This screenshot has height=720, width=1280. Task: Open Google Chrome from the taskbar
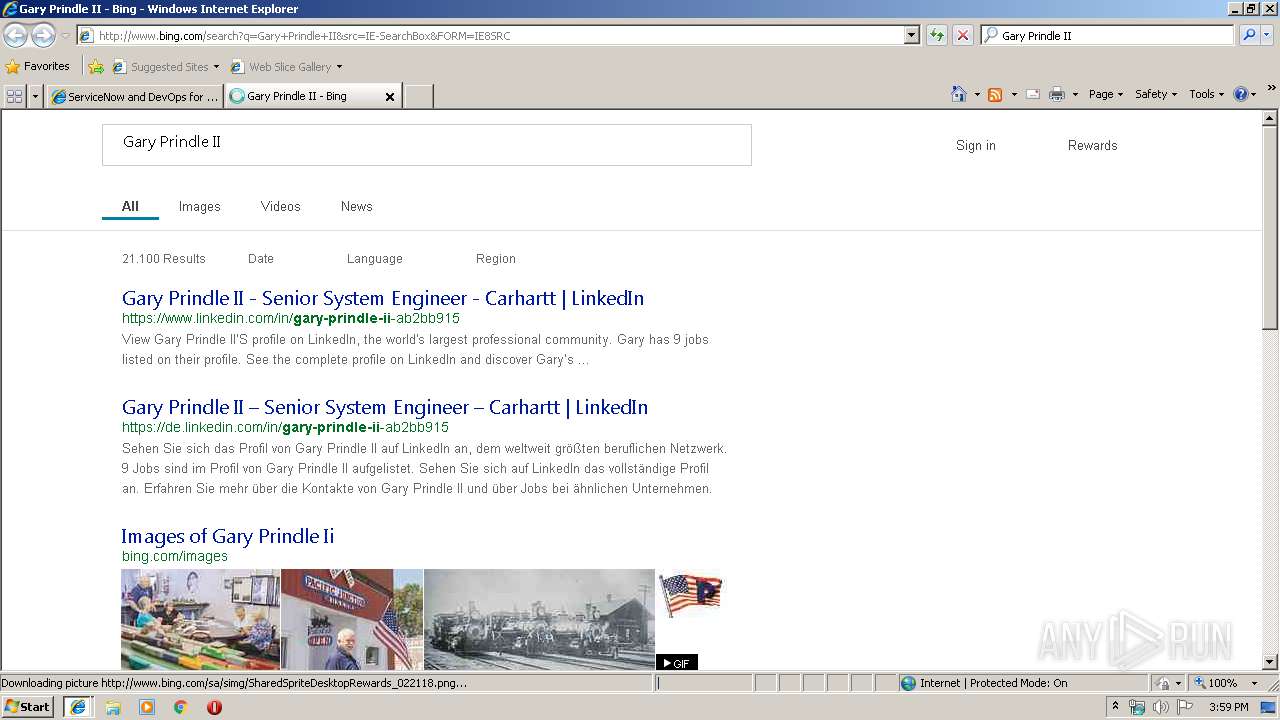[180, 707]
